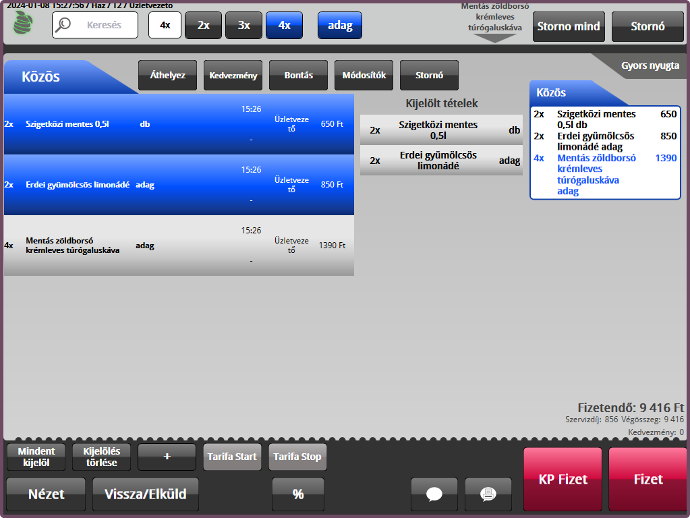Image resolution: width=690 pixels, height=518 pixels.
Task: Click the Tarifa Start button
Action: pyautogui.click(x=232, y=457)
